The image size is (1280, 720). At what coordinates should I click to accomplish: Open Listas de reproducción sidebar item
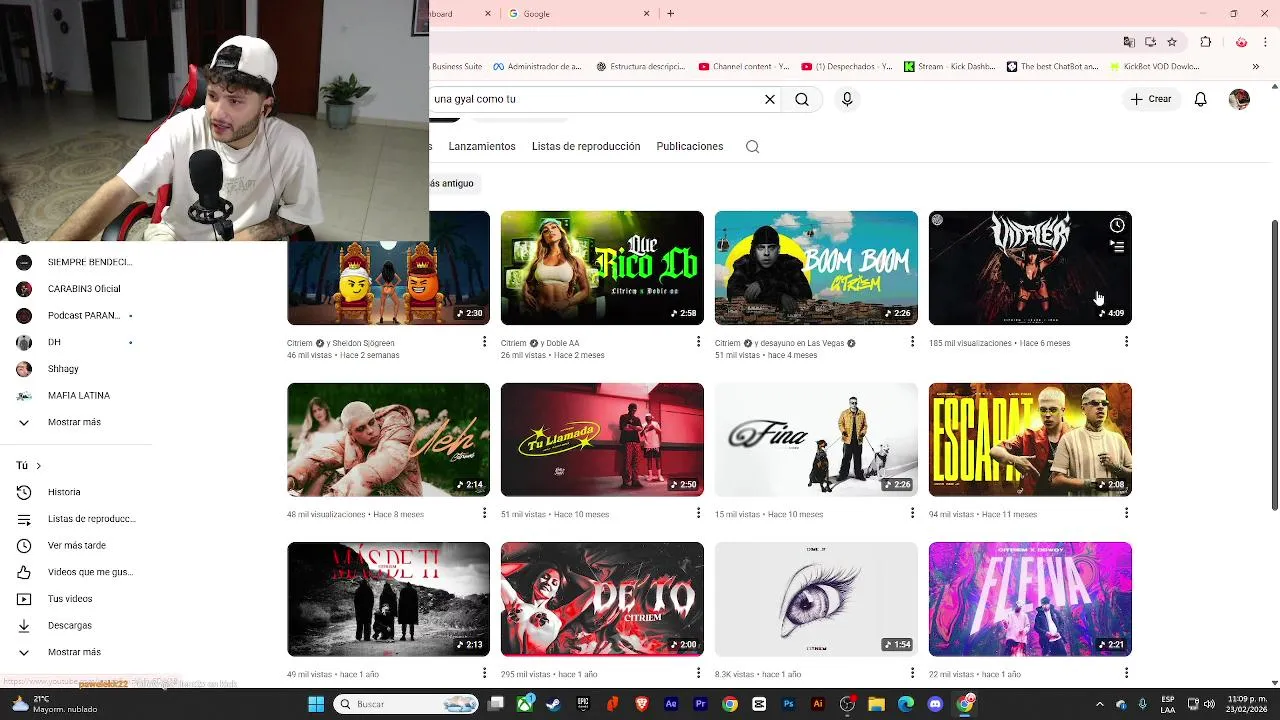(x=76, y=519)
